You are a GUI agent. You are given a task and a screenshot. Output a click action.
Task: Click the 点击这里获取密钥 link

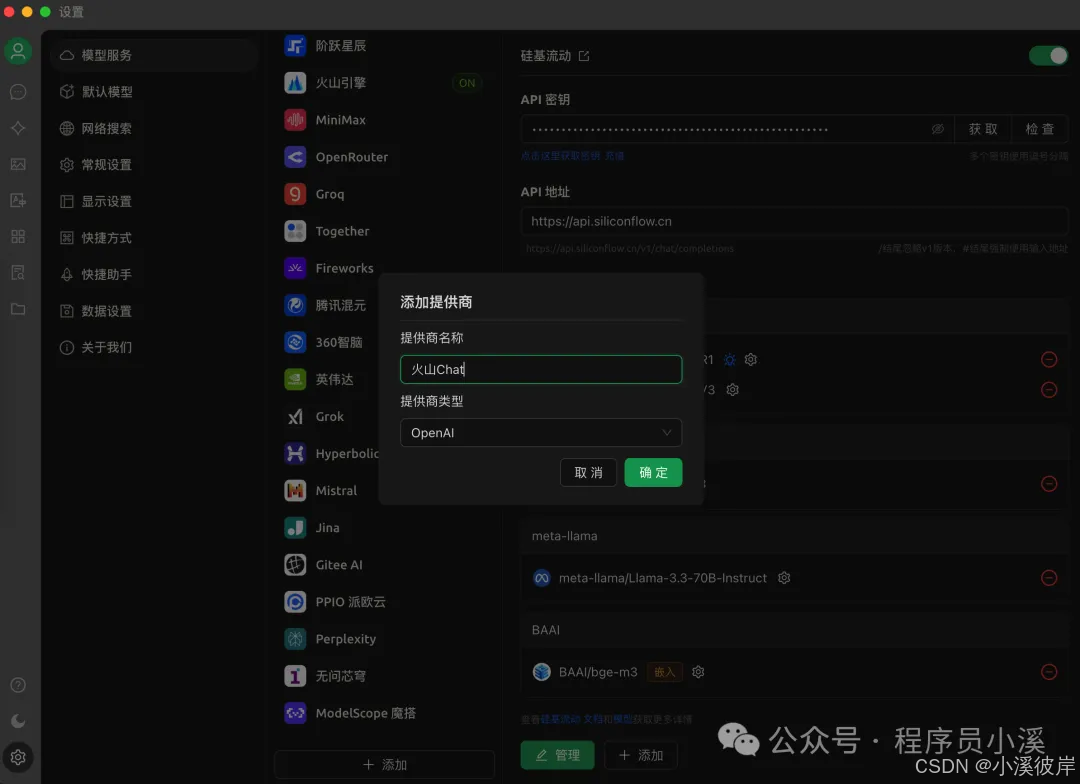560,156
